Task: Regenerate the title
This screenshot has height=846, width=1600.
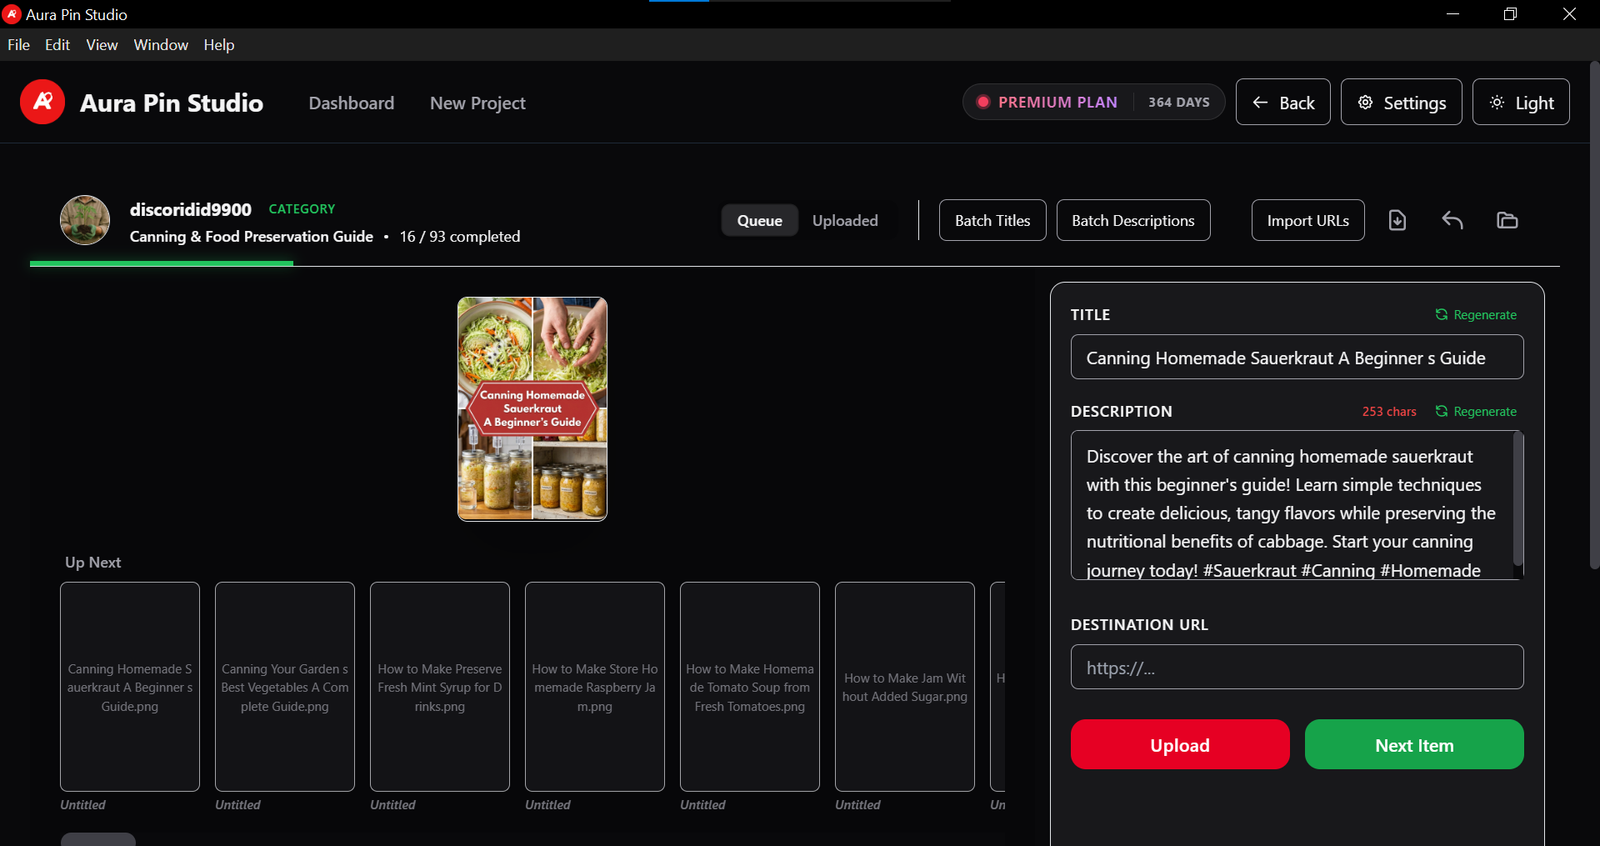Action: click(x=1476, y=315)
